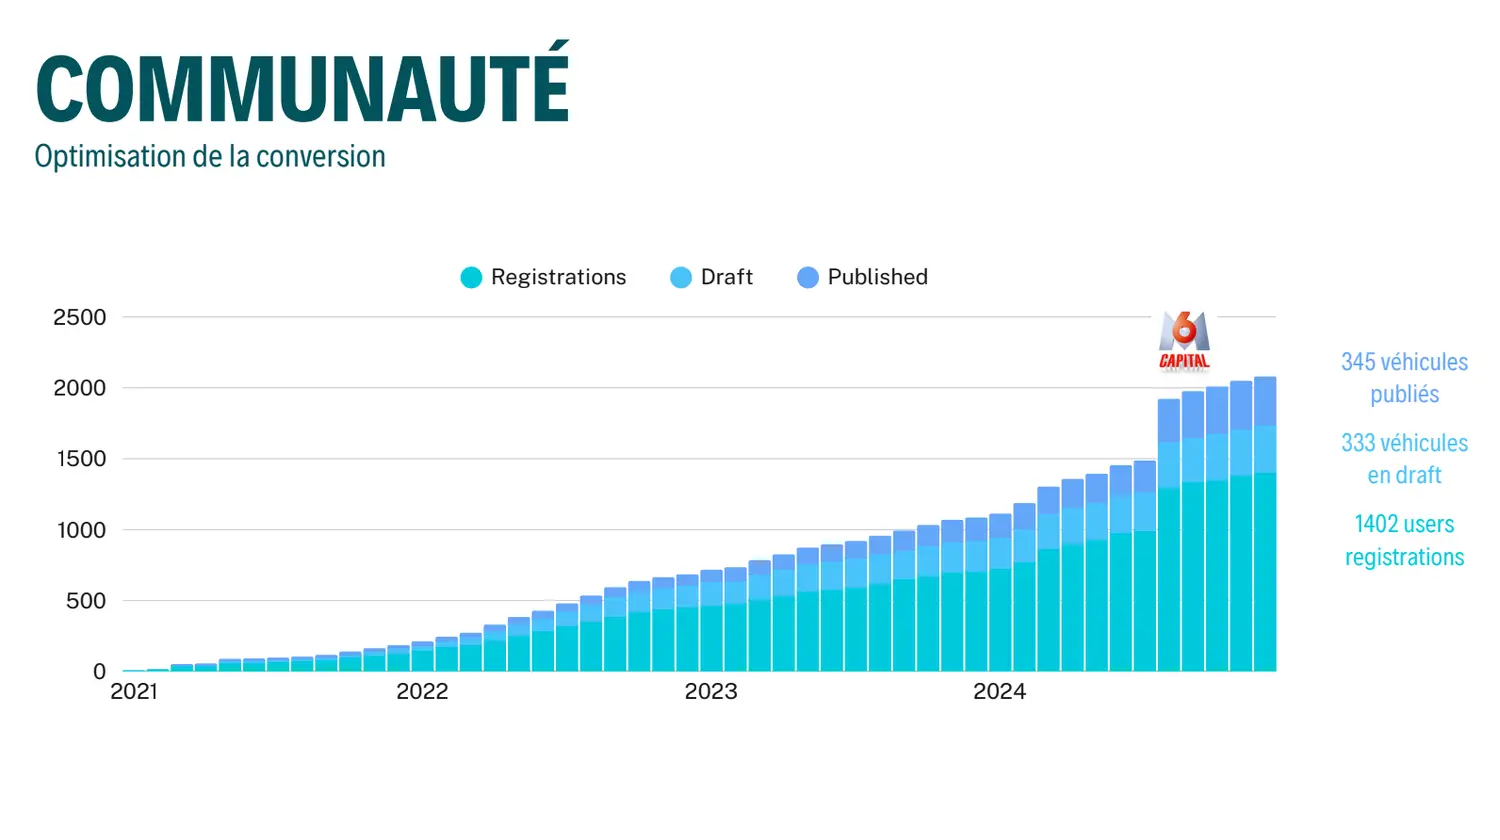Click the 2021 x-axis label

(134, 692)
